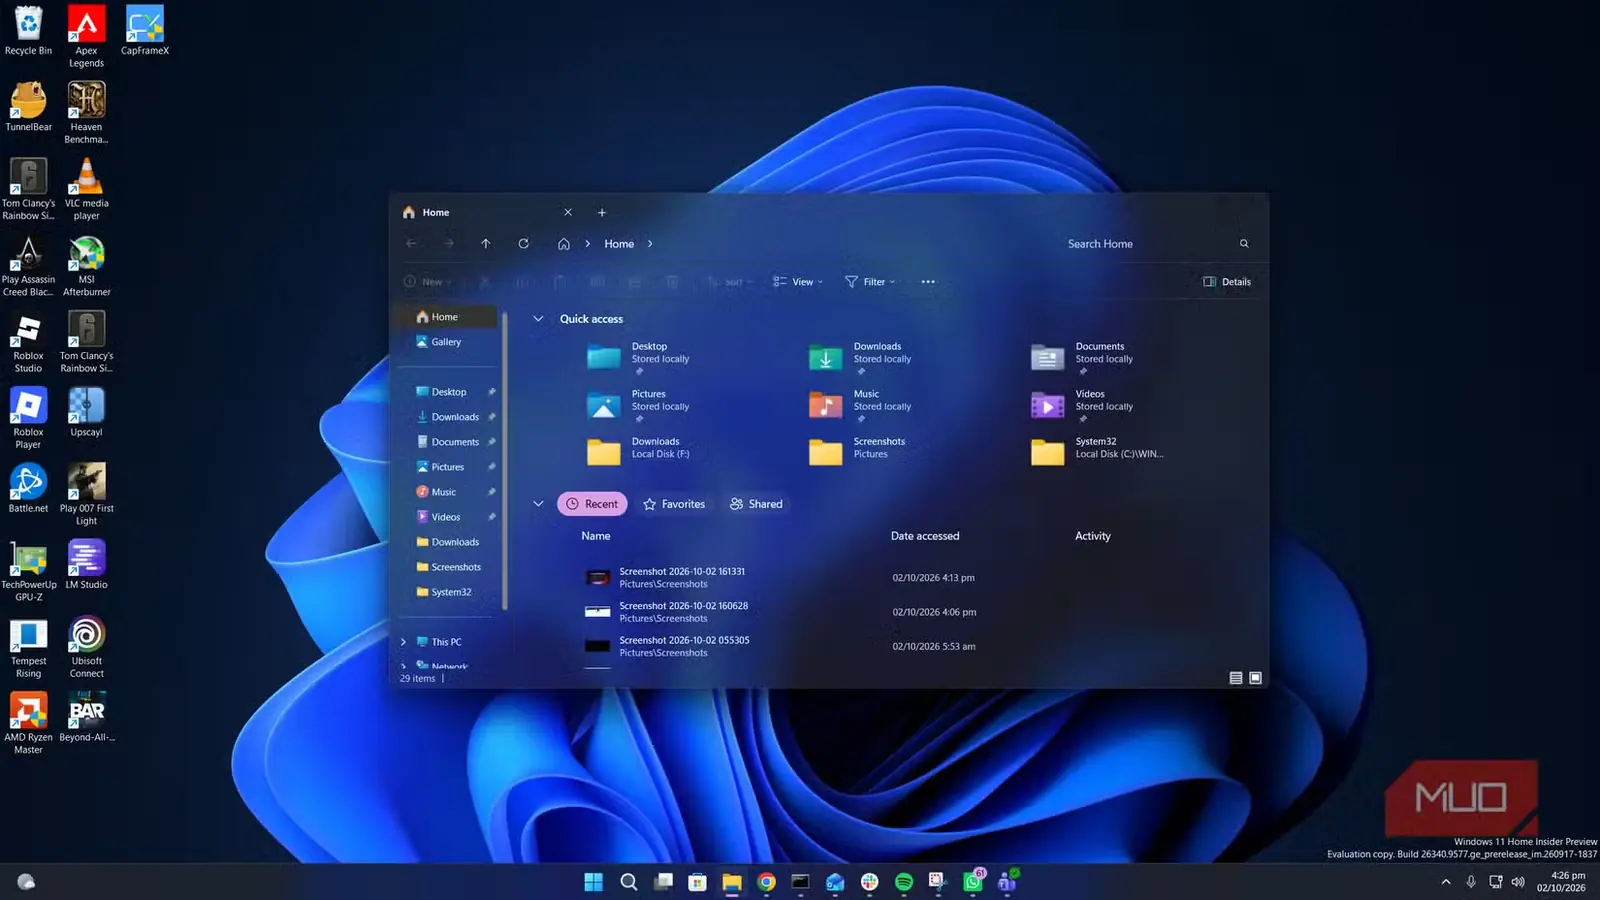Open Google Chrome from the taskbar

click(x=766, y=881)
